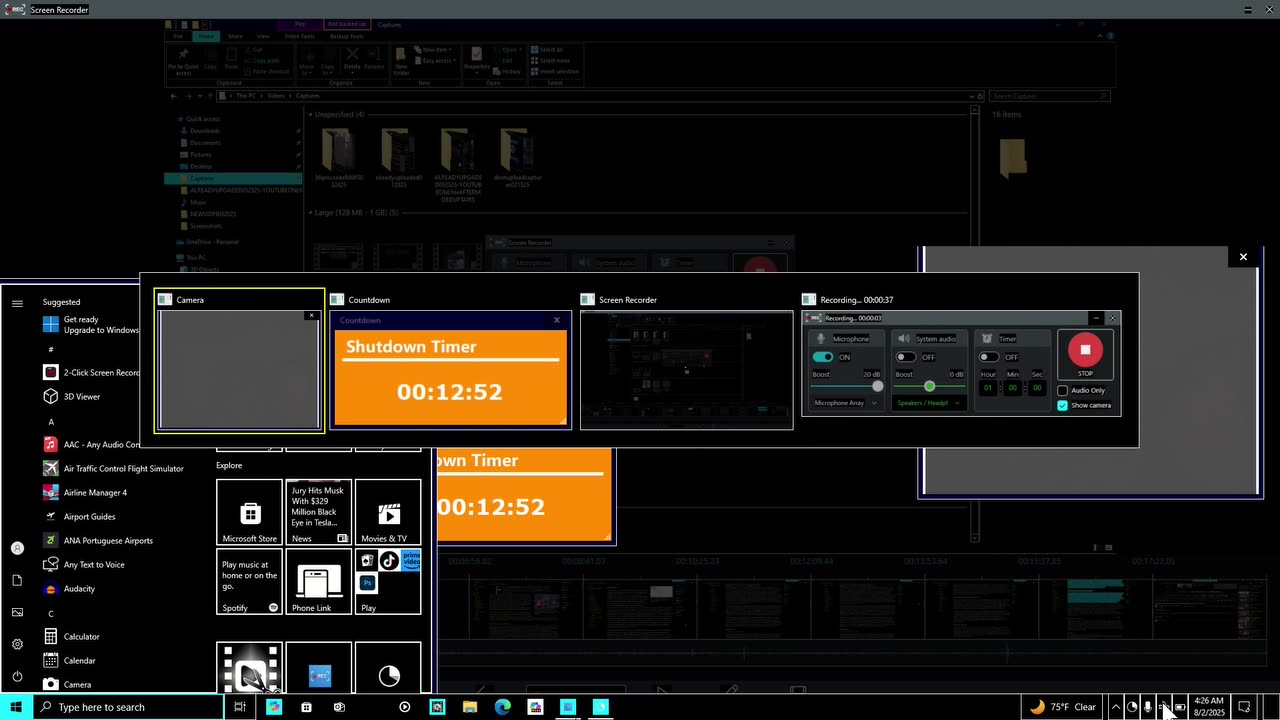Click the battery icon in system tray
Image resolution: width=1280 pixels, height=720 pixels.
(1180, 707)
